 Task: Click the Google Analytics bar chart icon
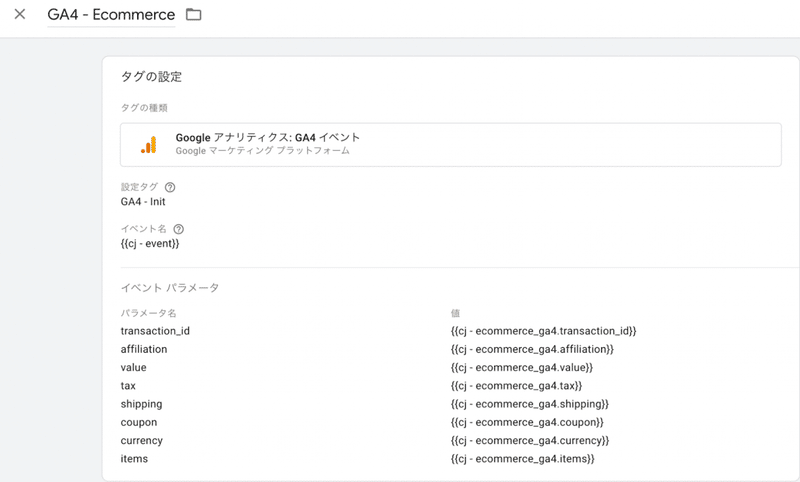click(x=149, y=144)
